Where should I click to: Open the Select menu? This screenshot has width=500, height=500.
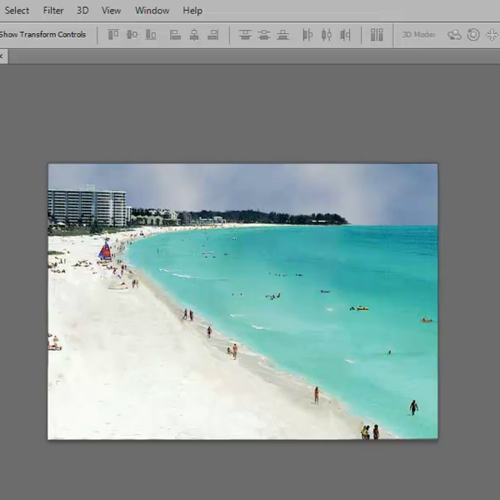click(17, 11)
